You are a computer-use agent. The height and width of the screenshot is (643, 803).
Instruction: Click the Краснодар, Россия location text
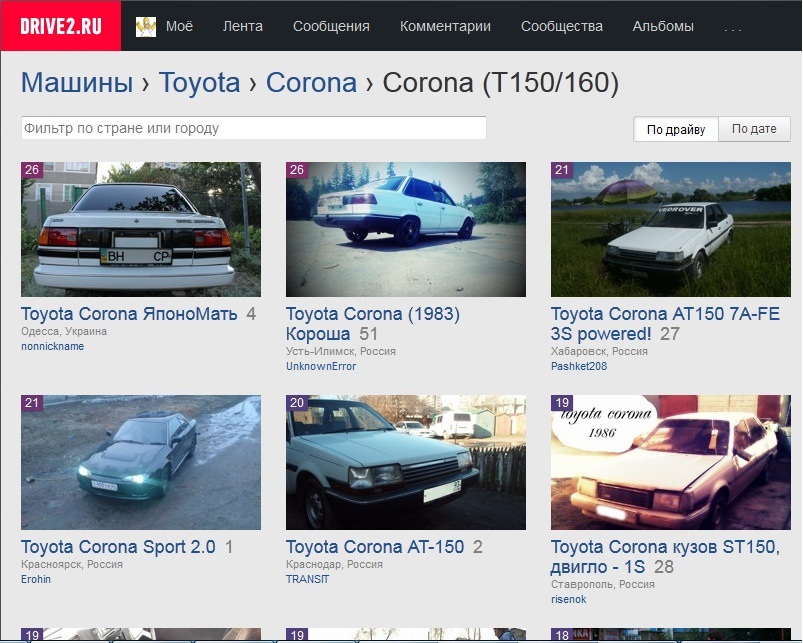[x=334, y=564]
